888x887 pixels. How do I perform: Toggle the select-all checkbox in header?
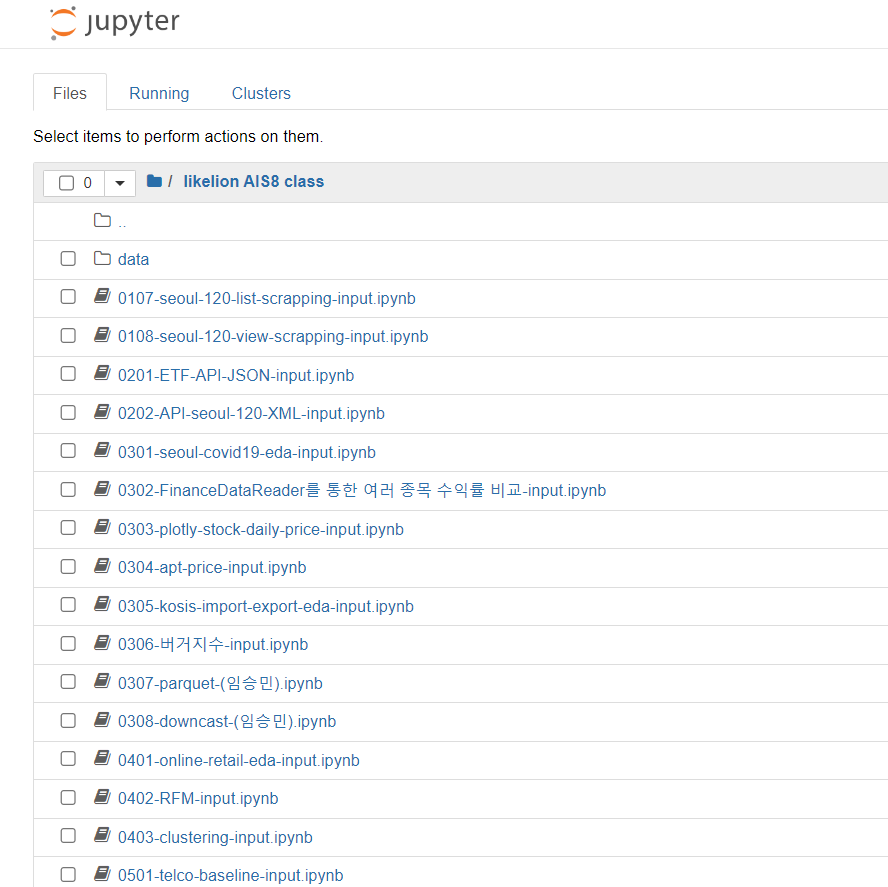66,183
